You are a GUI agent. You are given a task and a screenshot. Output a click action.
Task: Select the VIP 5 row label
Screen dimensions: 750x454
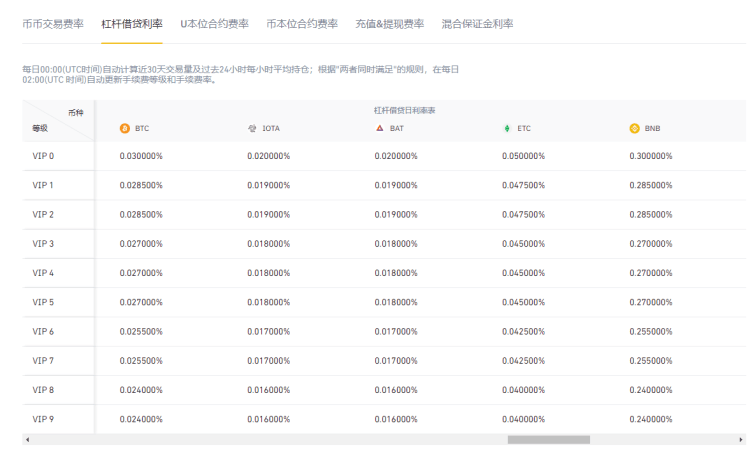pyautogui.click(x=43, y=302)
